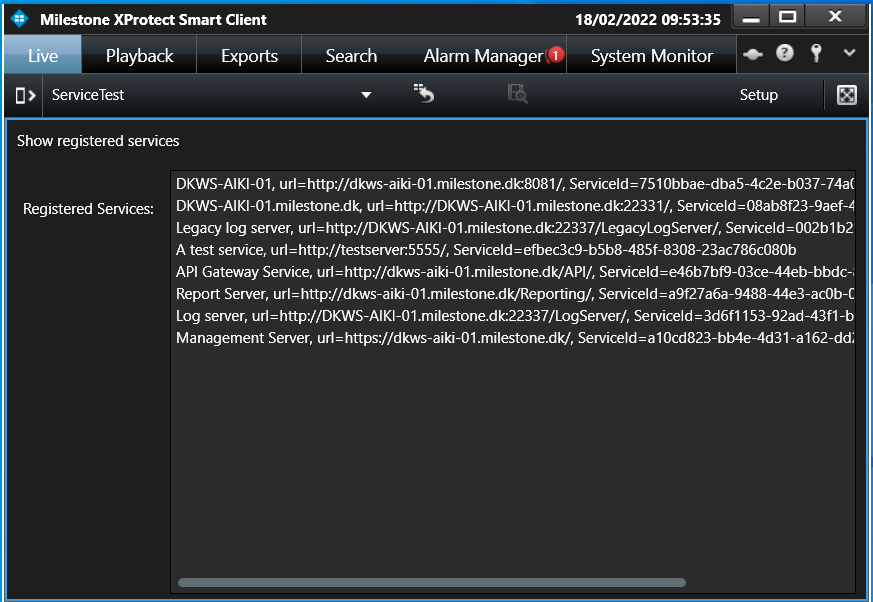Screen dimensions: 873x602
Task: Click the reload view icon
Action: point(424,94)
